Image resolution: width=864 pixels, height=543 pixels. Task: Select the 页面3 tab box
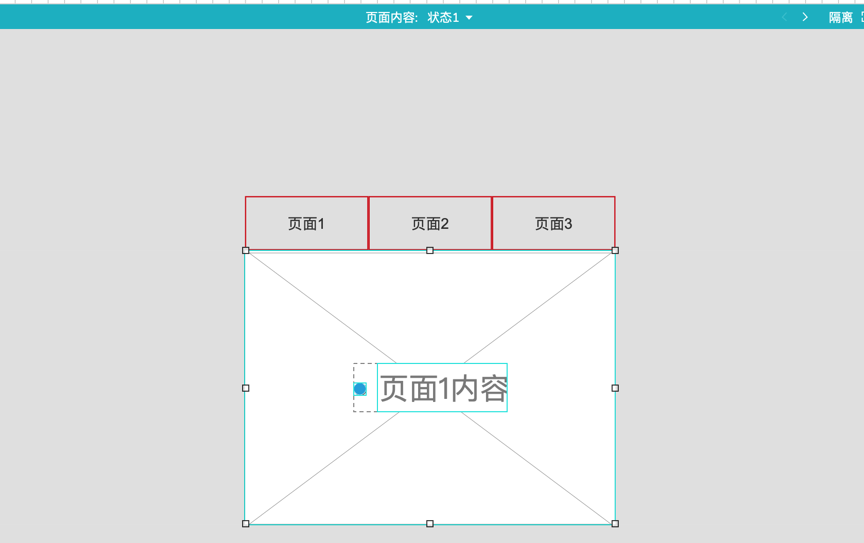tap(553, 223)
